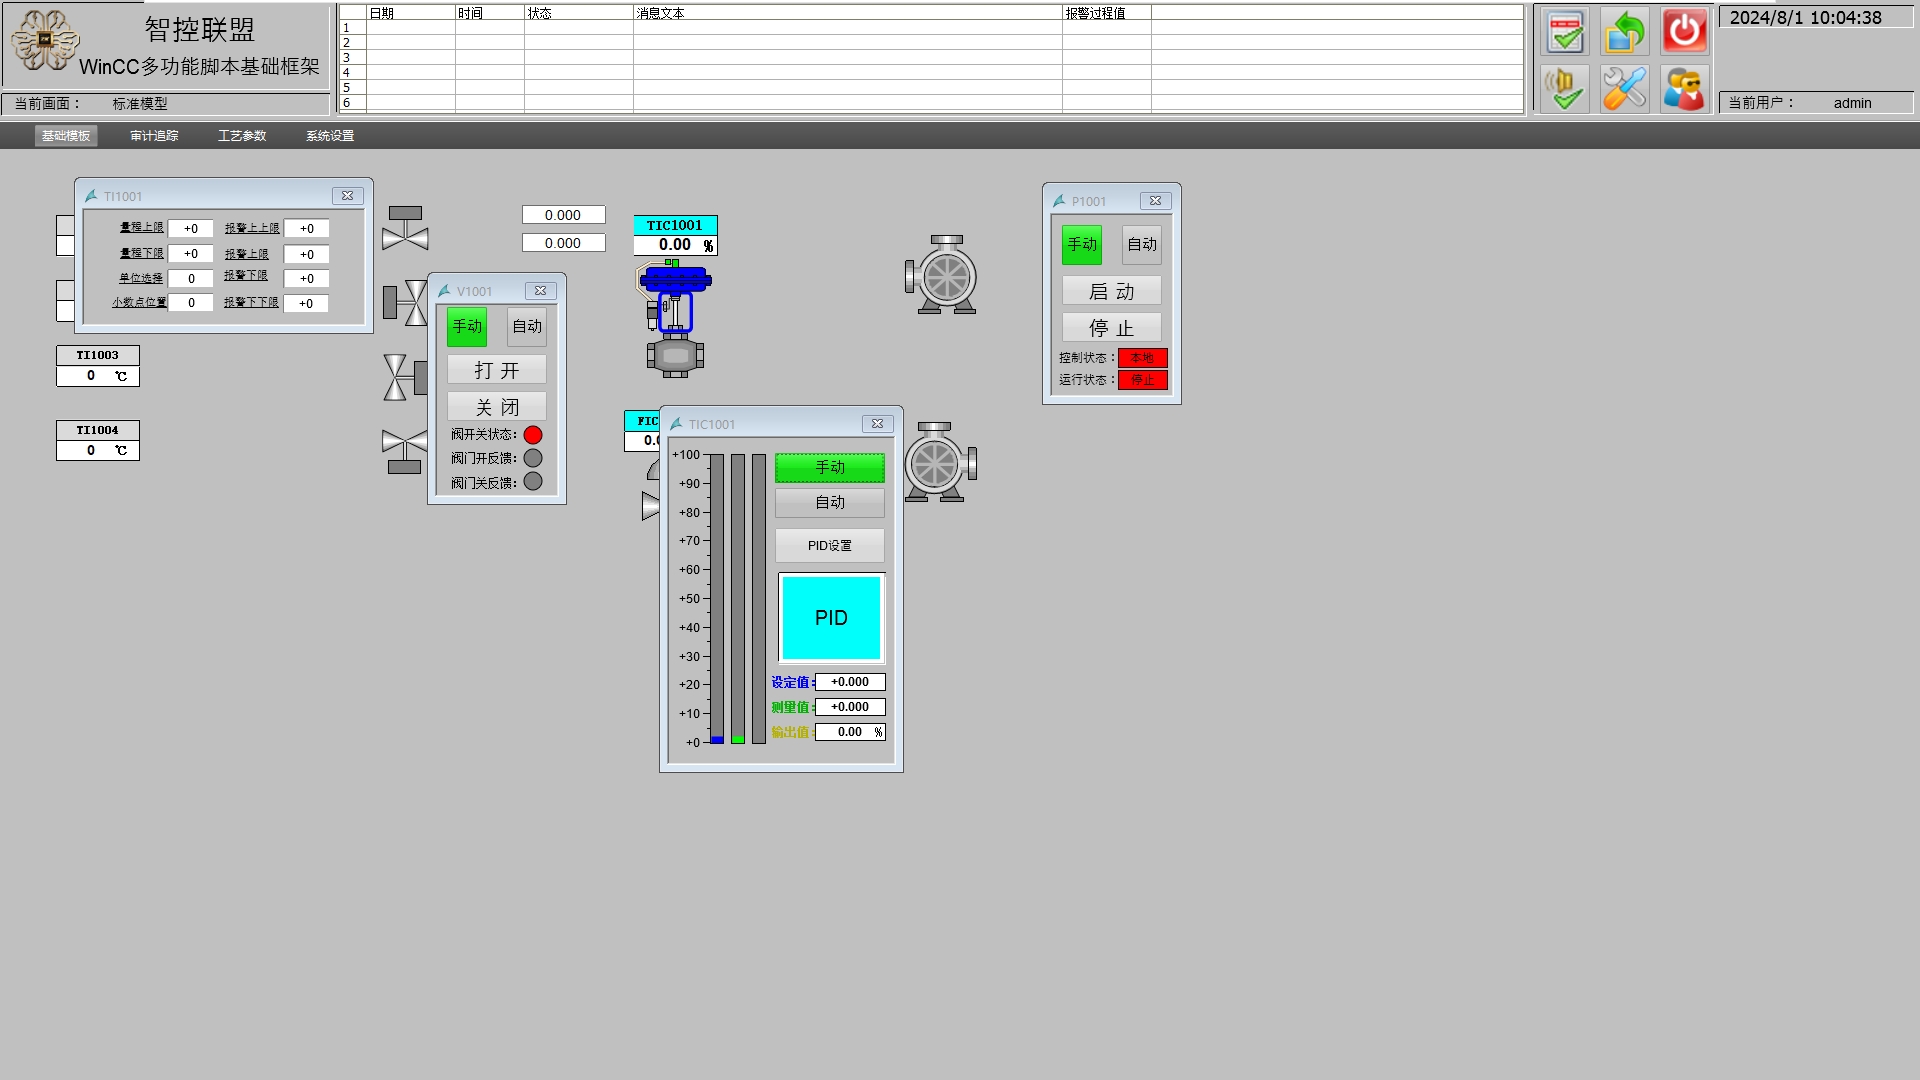Image resolution: width=1920 pixels, height=1080 pixels.
Task: Click the horn acknowledge speaker icon
Action: 1565,89
